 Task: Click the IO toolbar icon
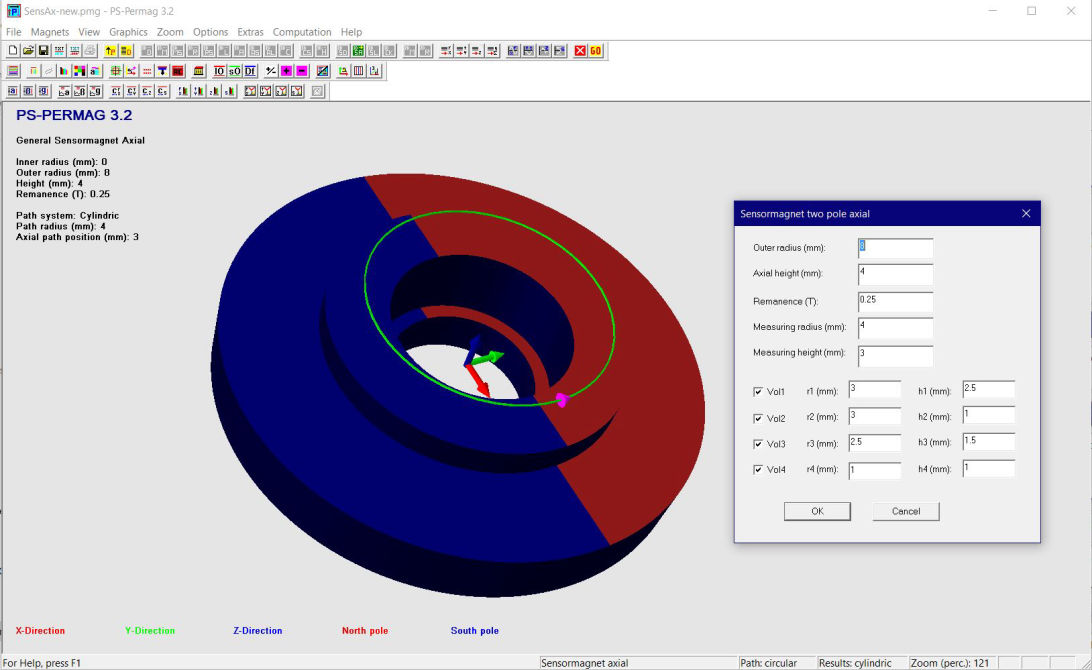[220, 71]
